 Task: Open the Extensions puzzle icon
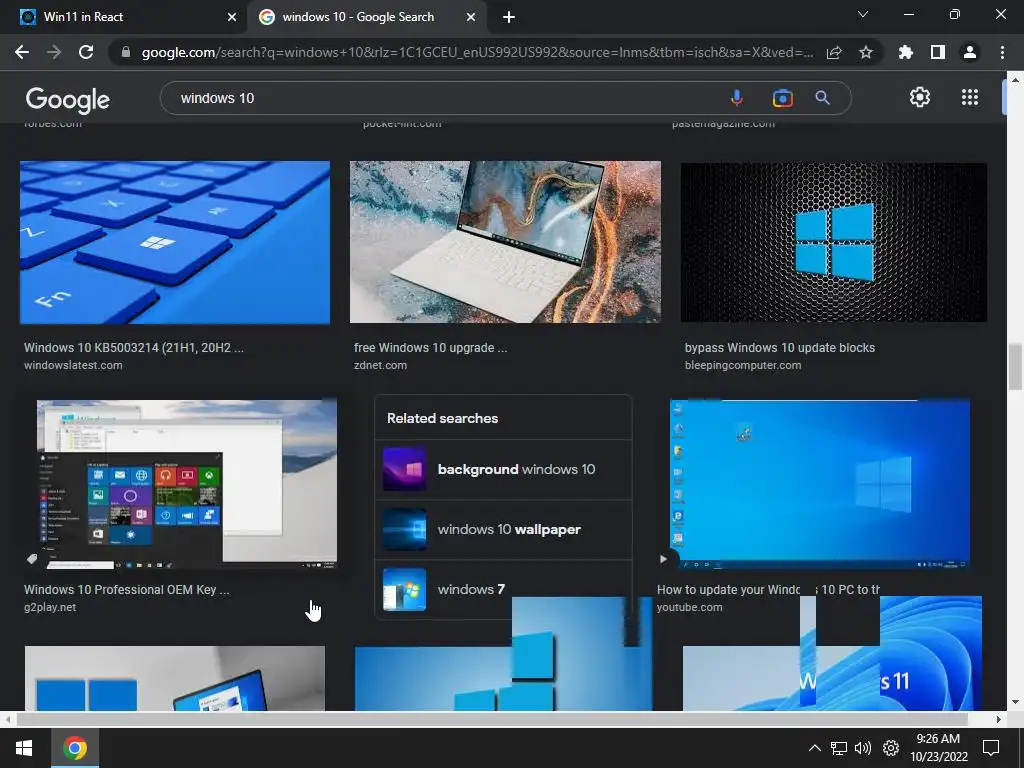click(905, 52)
